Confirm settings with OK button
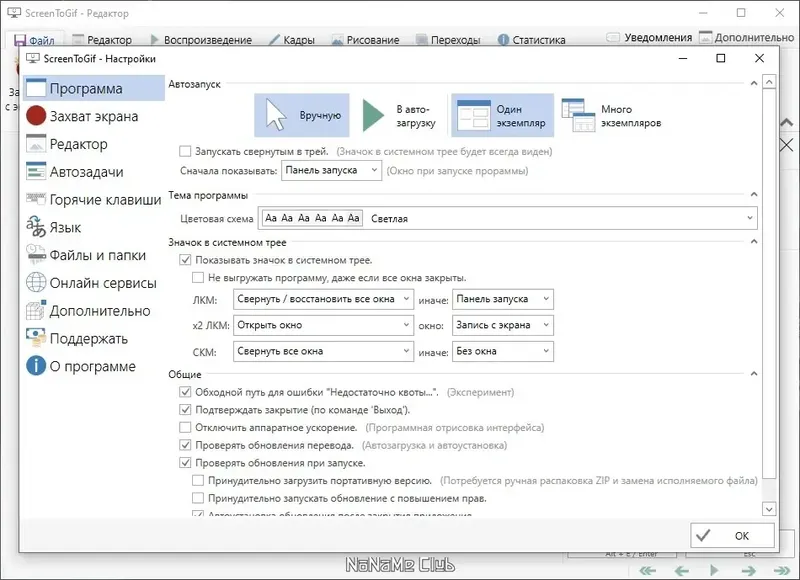This screenshot has width=800, height=580. pos(732,536)
